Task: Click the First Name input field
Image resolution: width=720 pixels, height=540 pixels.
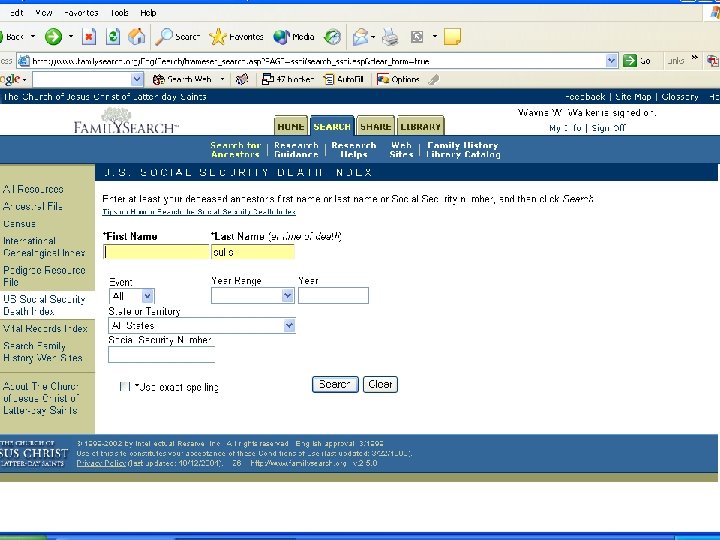Action: (x=156, y=252)
